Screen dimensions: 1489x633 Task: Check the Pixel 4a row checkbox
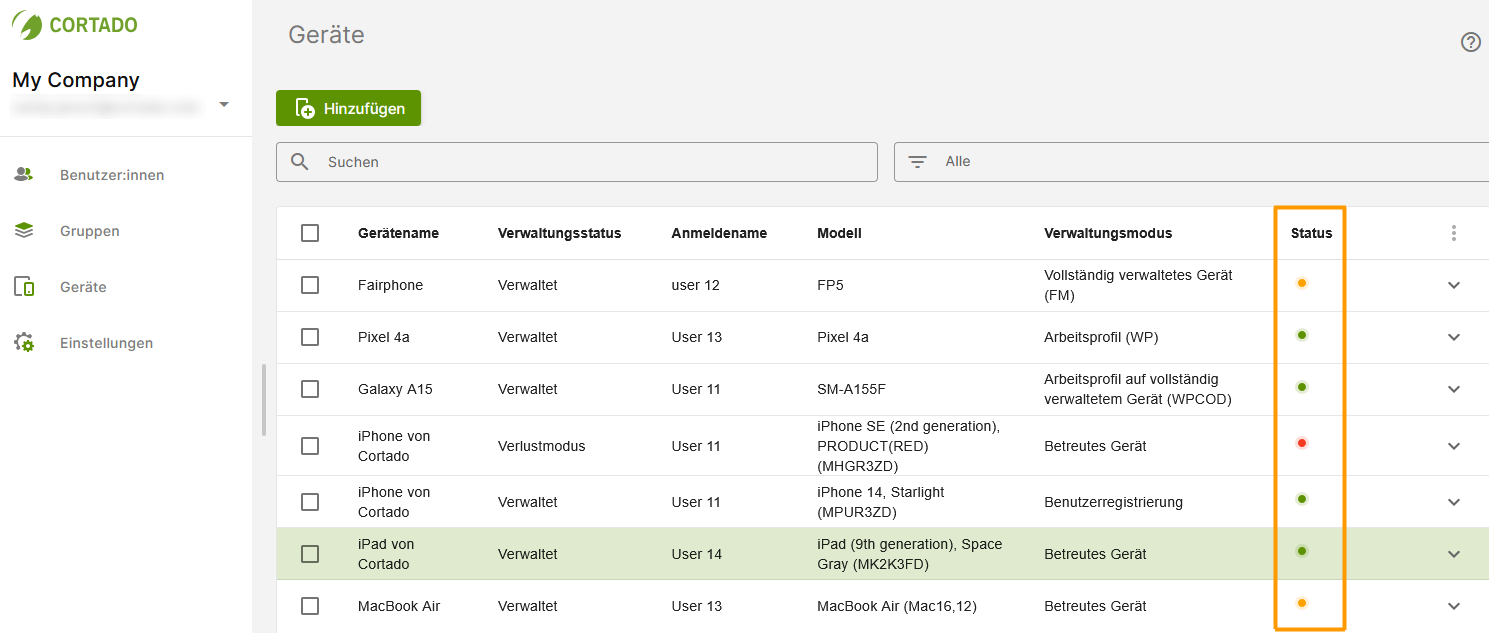(310, 337)
